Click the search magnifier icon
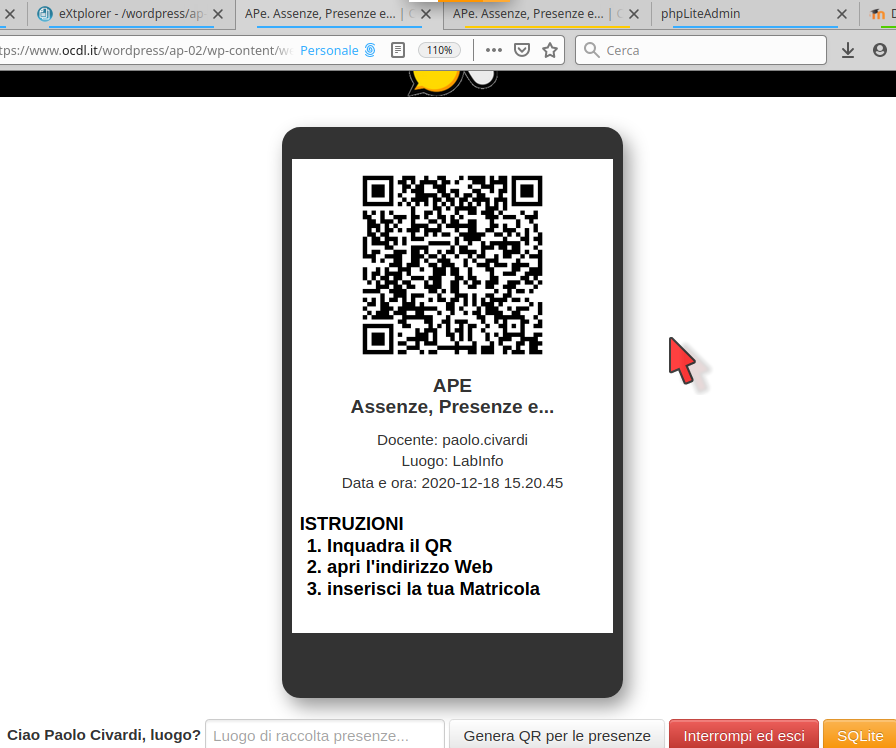The image size is (896, 748). 592,50
